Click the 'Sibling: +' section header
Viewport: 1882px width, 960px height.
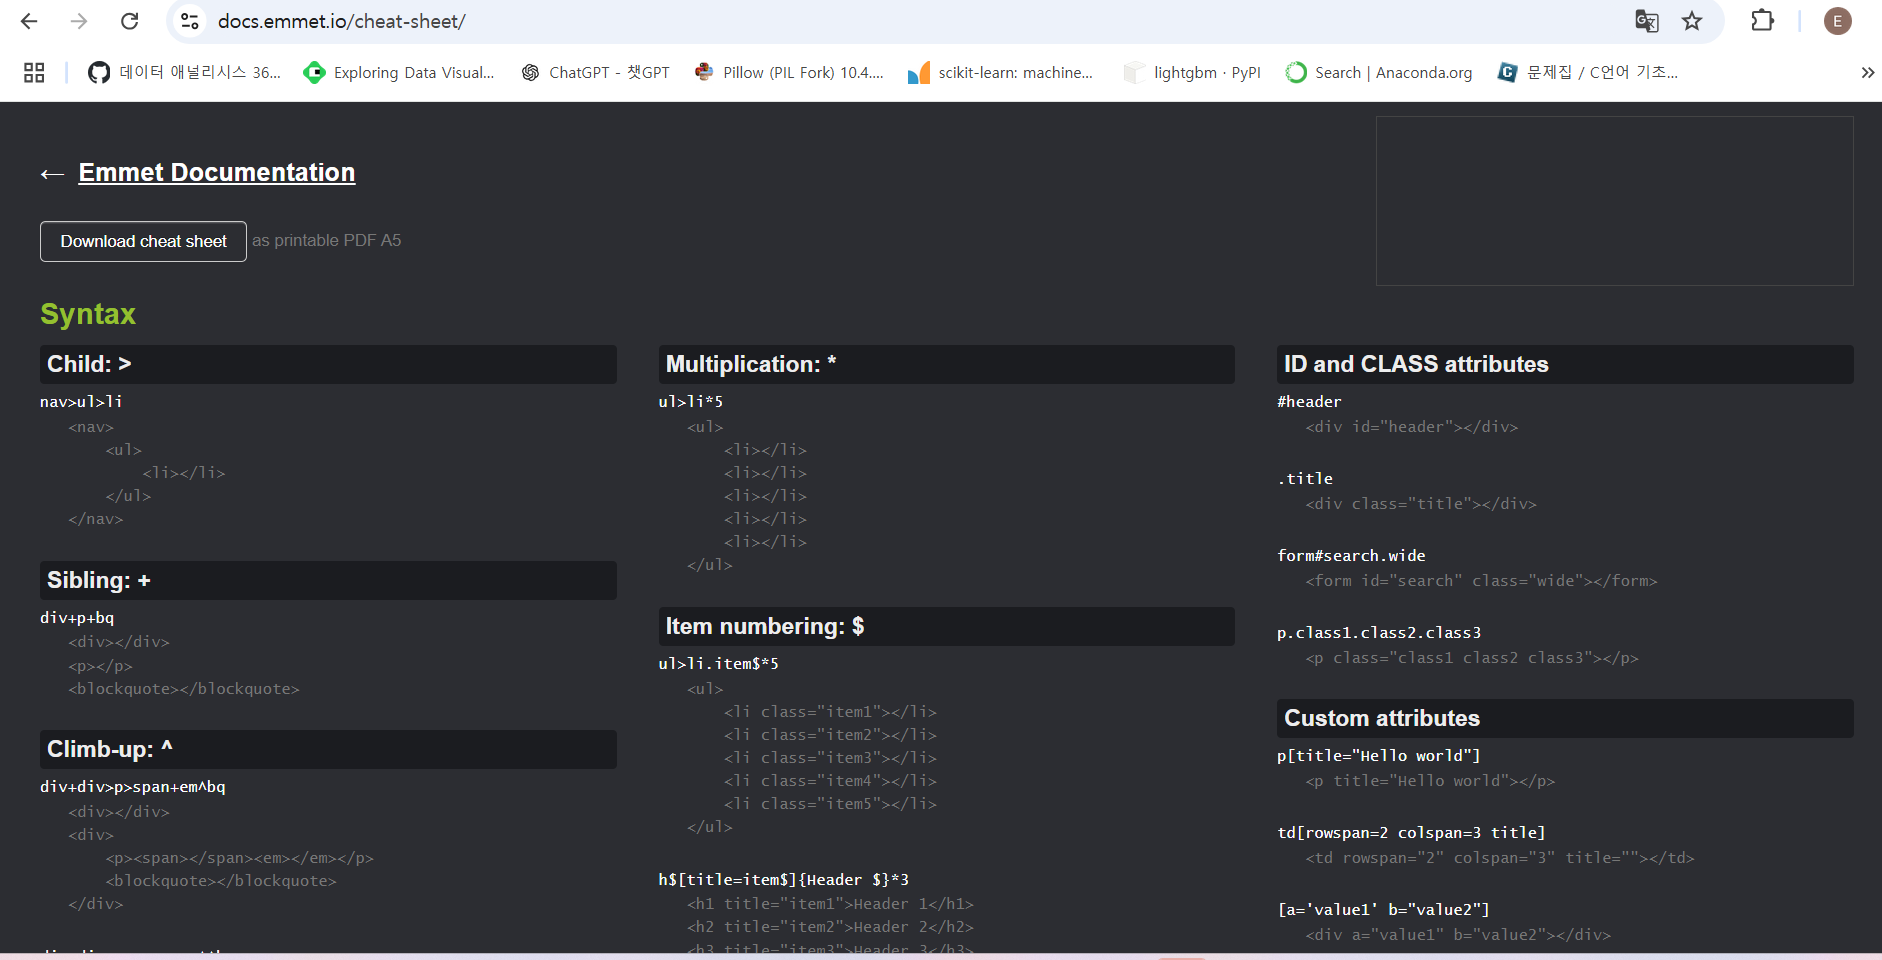point(328,580)
